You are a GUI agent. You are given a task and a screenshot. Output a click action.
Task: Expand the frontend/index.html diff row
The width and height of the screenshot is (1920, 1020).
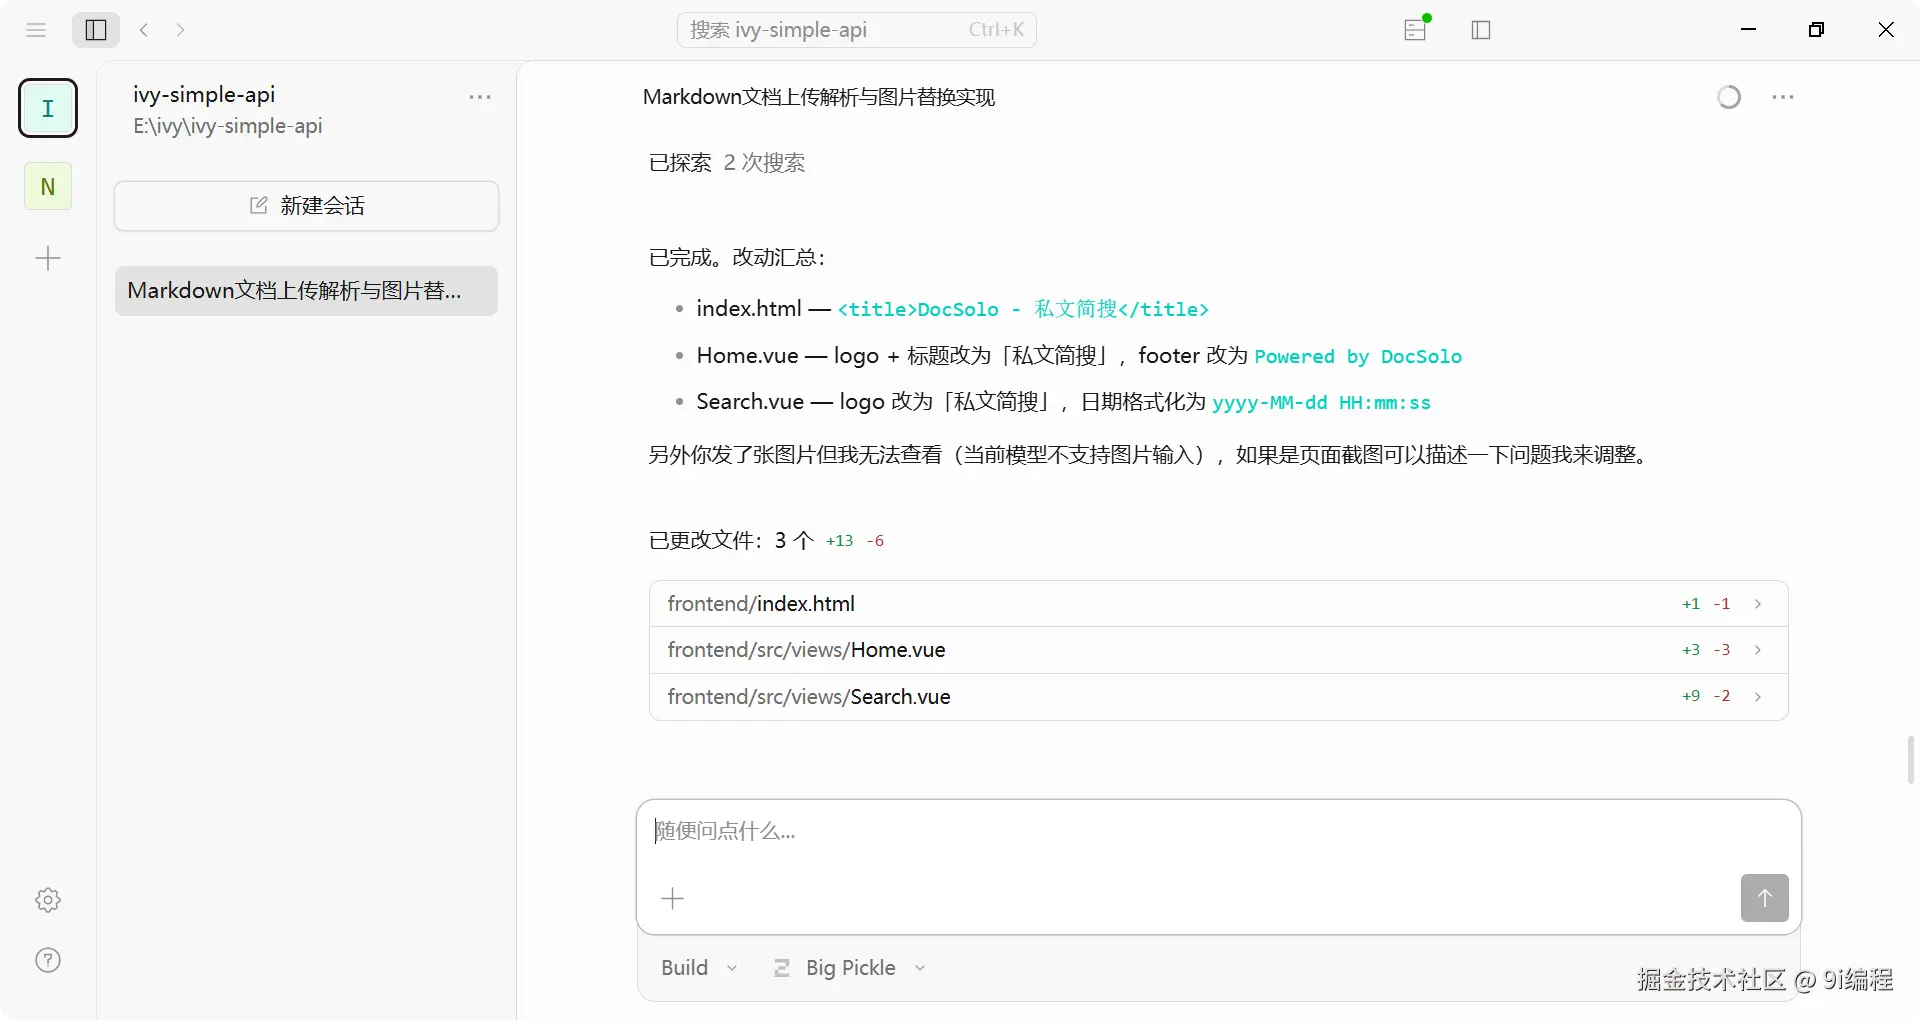click(x=1218, y=604)
